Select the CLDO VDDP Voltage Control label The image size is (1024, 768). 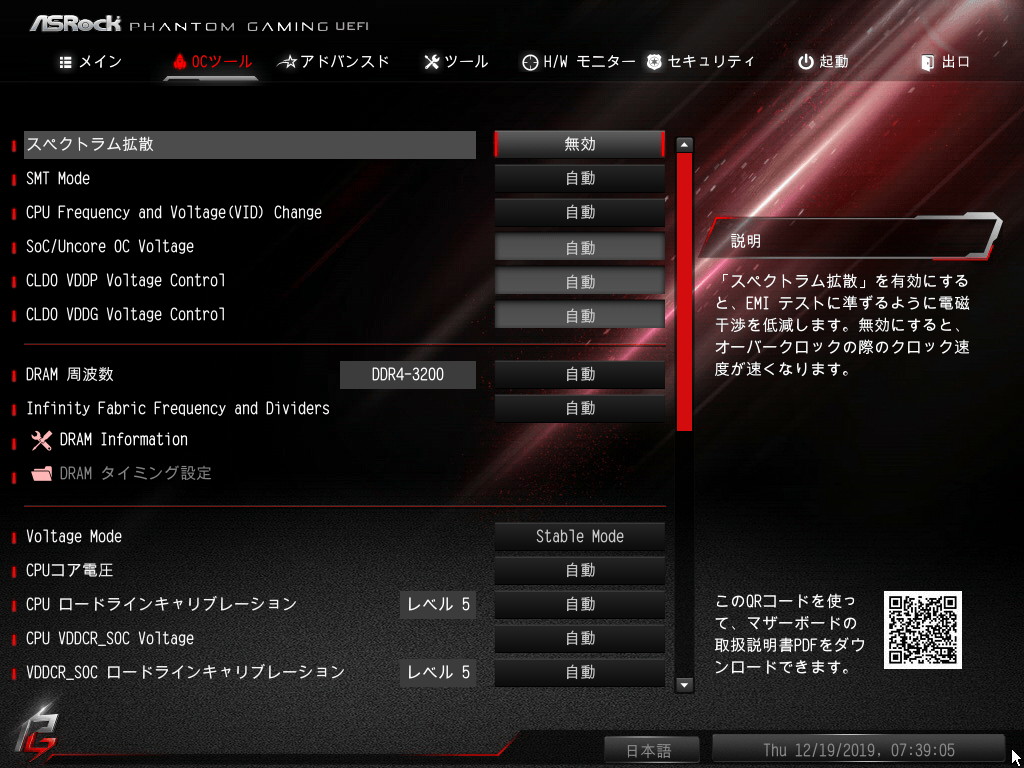[x=126, y=280]
